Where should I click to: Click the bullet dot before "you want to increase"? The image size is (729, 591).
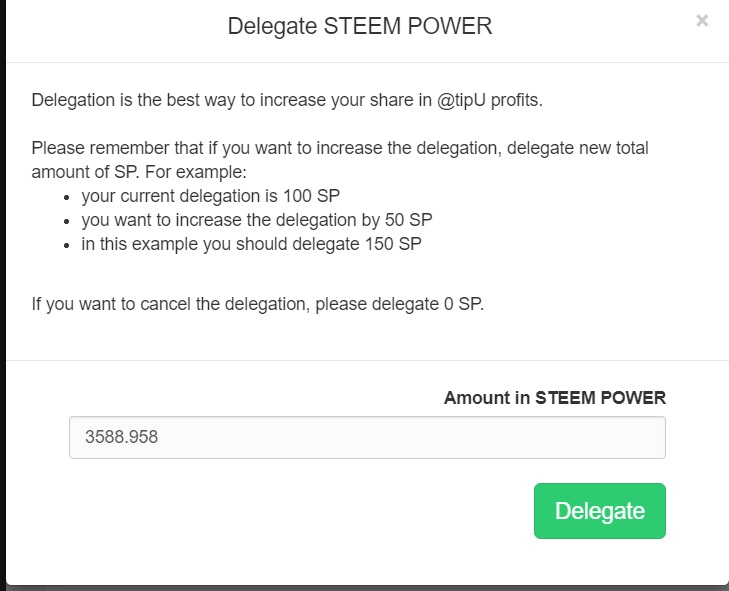pos(67,221)
